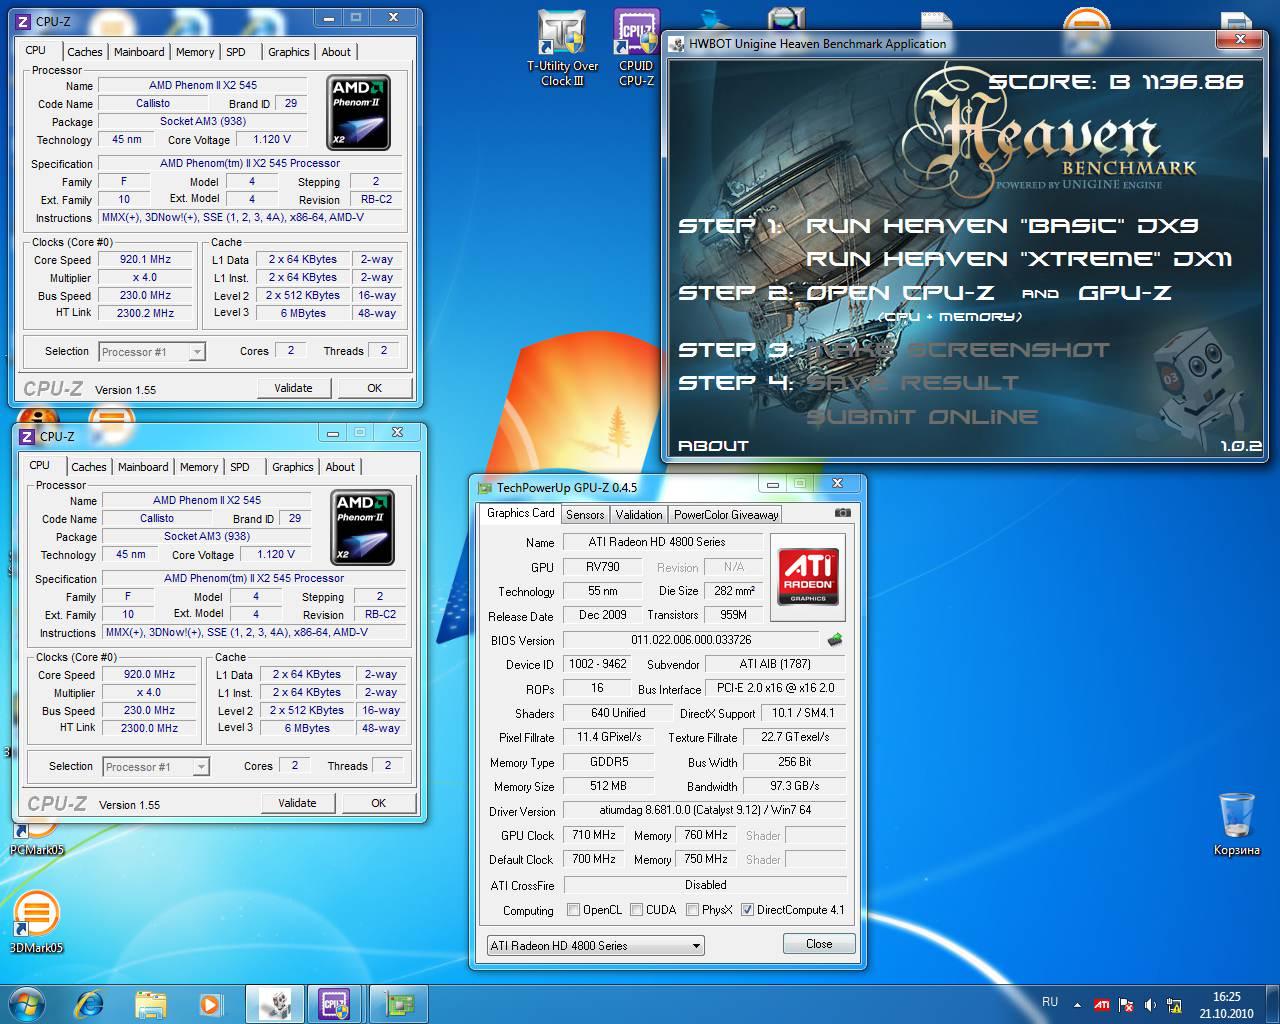The image size is (1280, 1024).
Task: Open the ATI Radeon HD 4800 Series dropdown
Action: (x=596, y=946)
